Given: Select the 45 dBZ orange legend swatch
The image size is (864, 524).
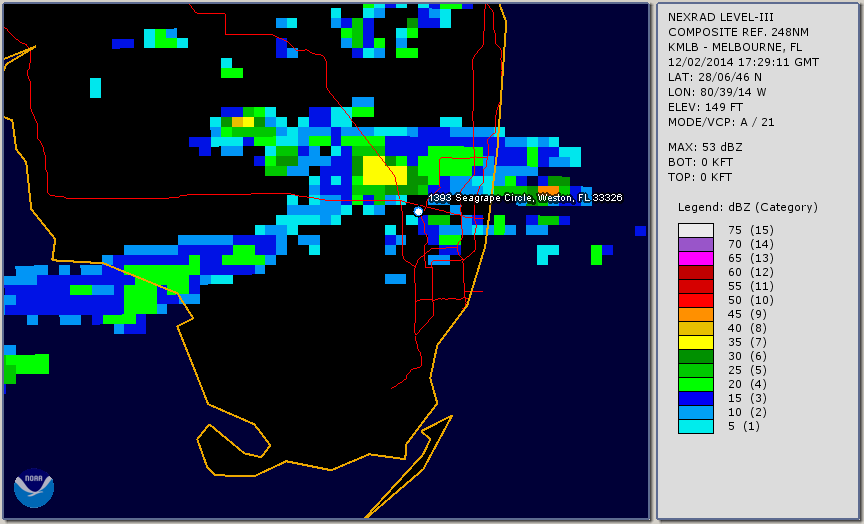Looking at the screenshot, I should tap(696, 314).
